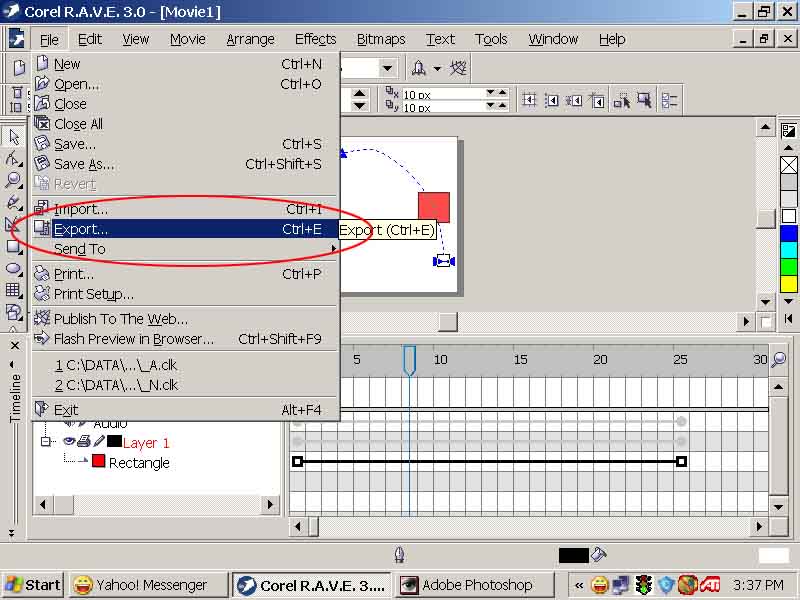The width and height of the screenshot is (800, 600).
Task: Select the Rectangle object in the timeline tree
Action: click(139, 463)
